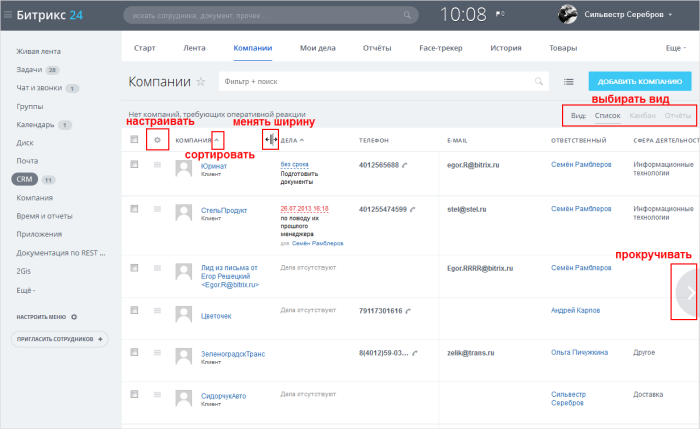The image size is (700, 429).
Task: Expand the Ещё item in left sidebar
Action: pos(26,290)
